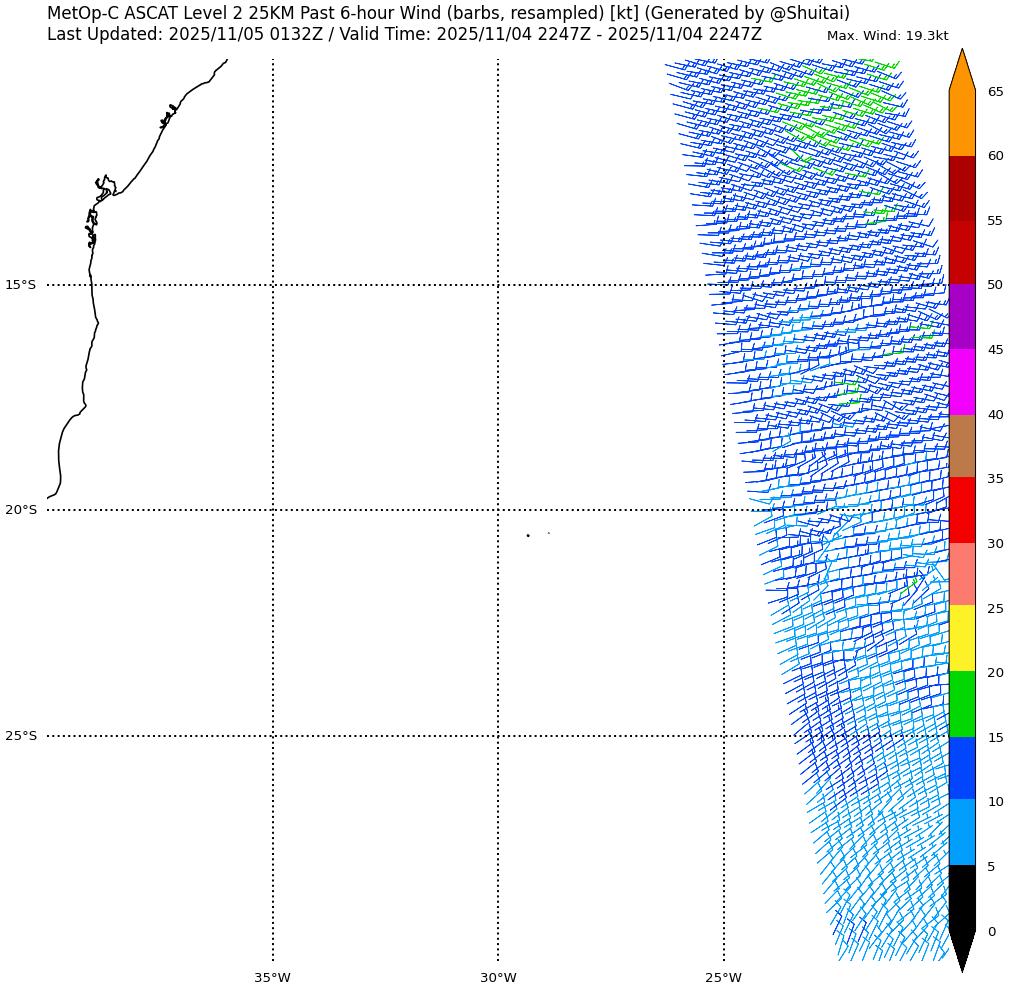Click the Last Updated timestamp line
1009x989 pixels.
404,34
